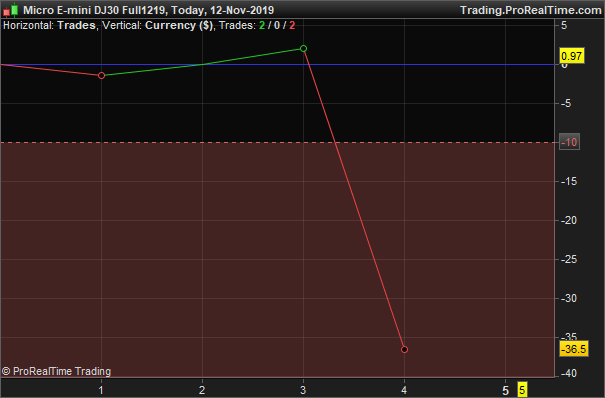
Task: Click the Today, 12-Nov-2019 date text
Action: pyautogui.click(x=223, y=10)
